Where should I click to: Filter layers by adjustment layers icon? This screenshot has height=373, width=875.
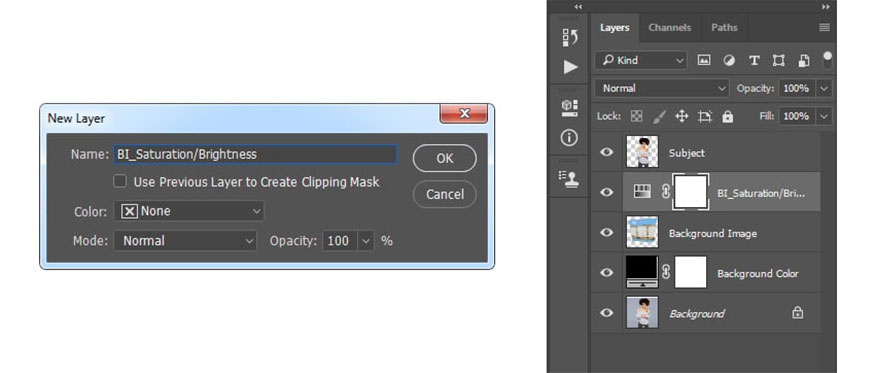(x=729, y=60)
